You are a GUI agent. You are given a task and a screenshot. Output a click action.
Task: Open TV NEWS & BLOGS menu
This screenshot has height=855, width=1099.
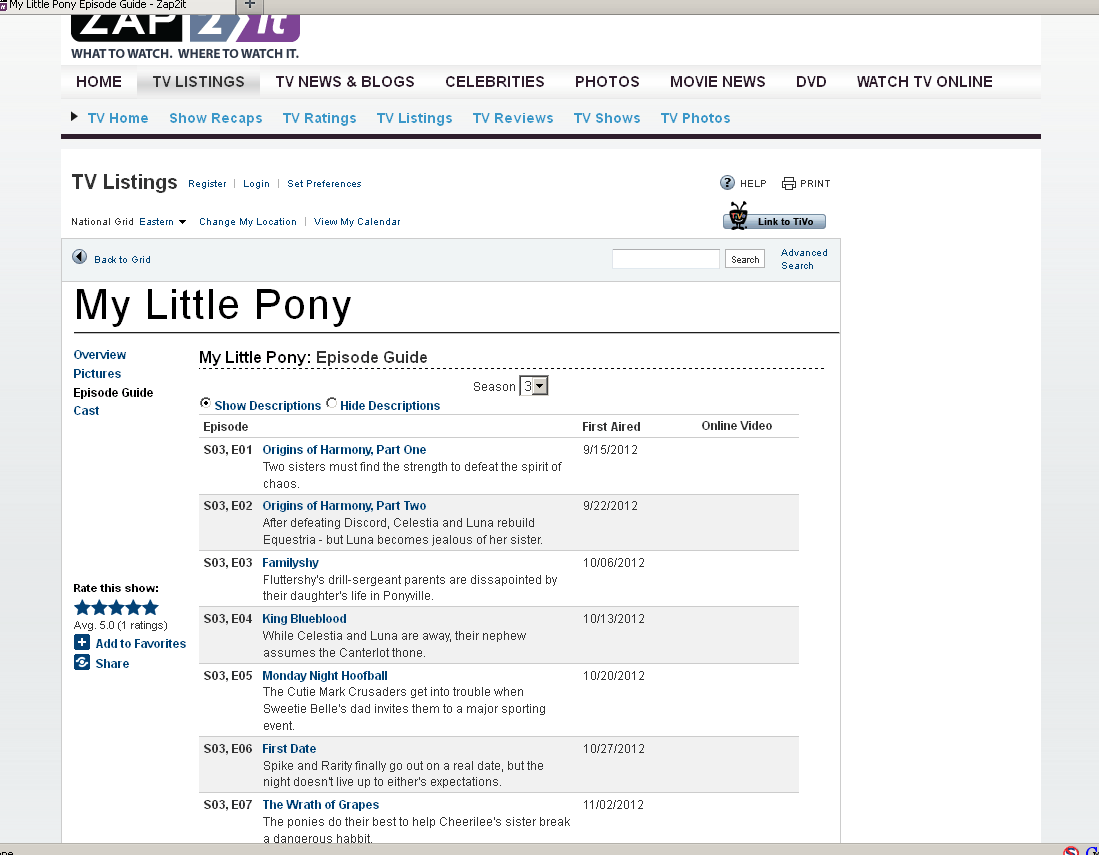(x=345, y=82)
